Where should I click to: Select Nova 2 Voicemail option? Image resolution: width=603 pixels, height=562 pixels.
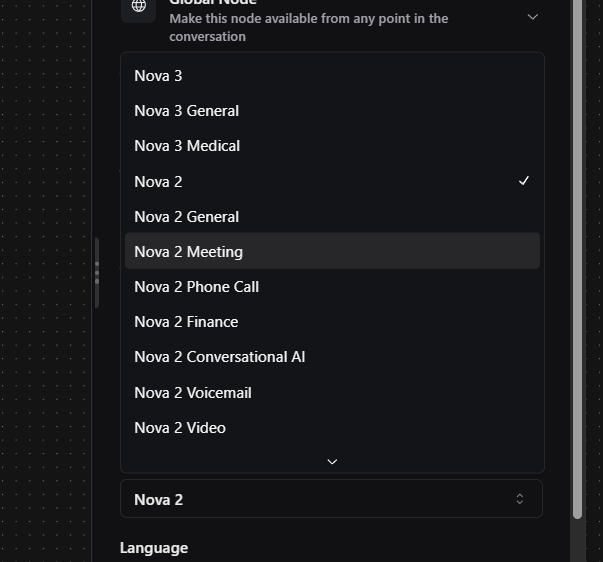[192, 393]
